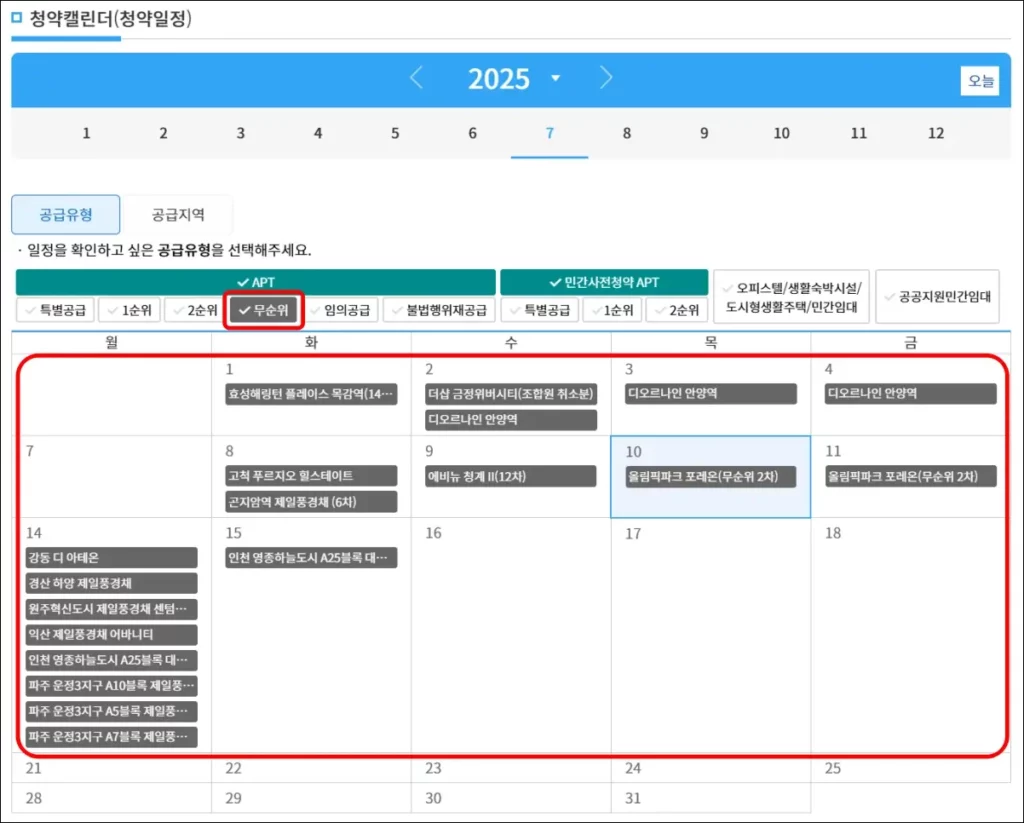
Task: Open 인천 영종하늘도시 A25블록 event on 15th
Action: coord(312,558)
